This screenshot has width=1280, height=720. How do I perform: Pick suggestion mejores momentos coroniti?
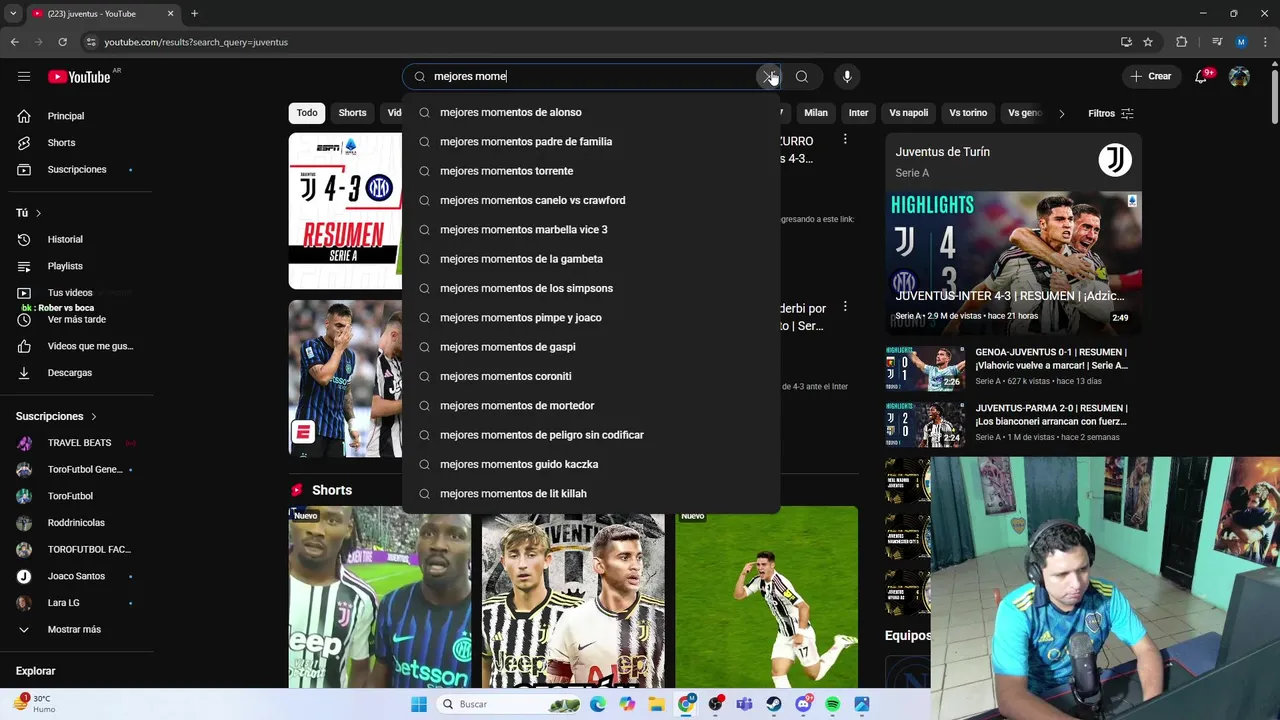point(591,376)
